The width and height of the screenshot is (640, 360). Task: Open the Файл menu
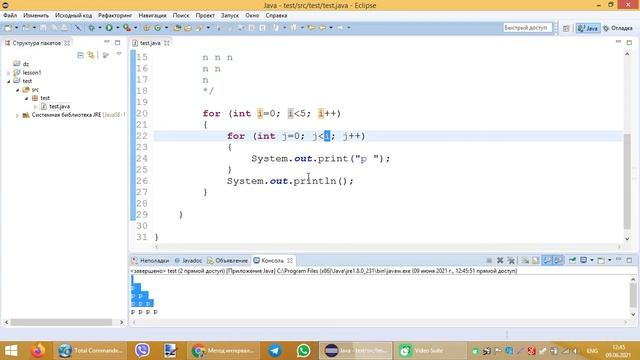10,16
